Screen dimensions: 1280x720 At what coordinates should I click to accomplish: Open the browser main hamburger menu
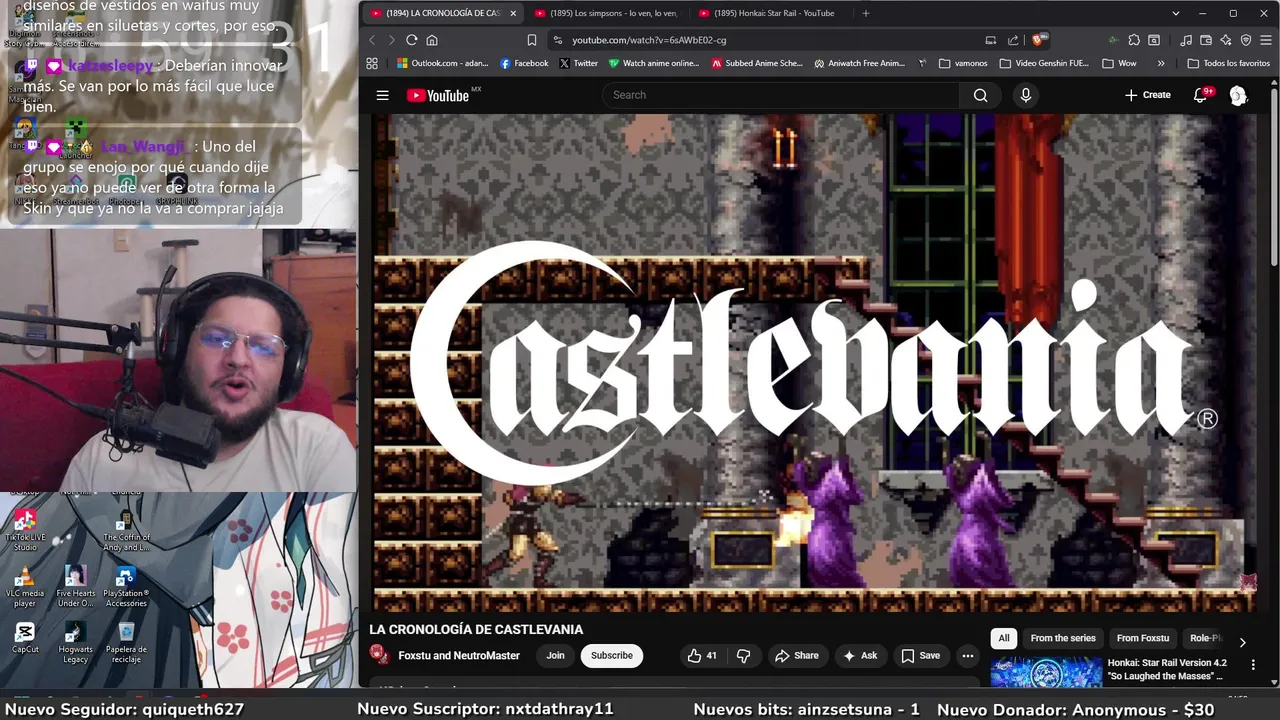coord(1266,40)
